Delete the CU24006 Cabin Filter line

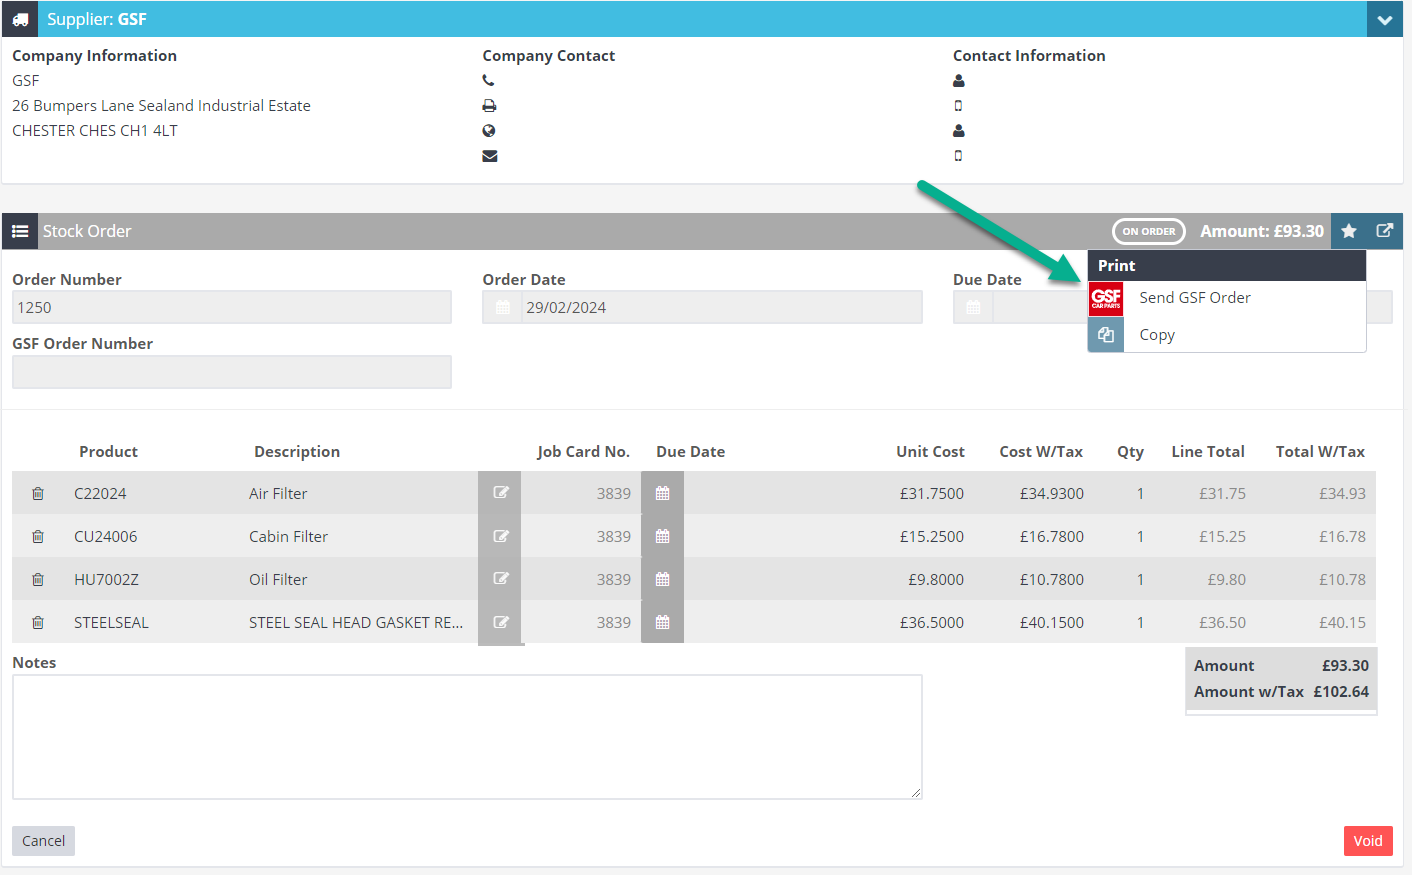pos(38,536)
